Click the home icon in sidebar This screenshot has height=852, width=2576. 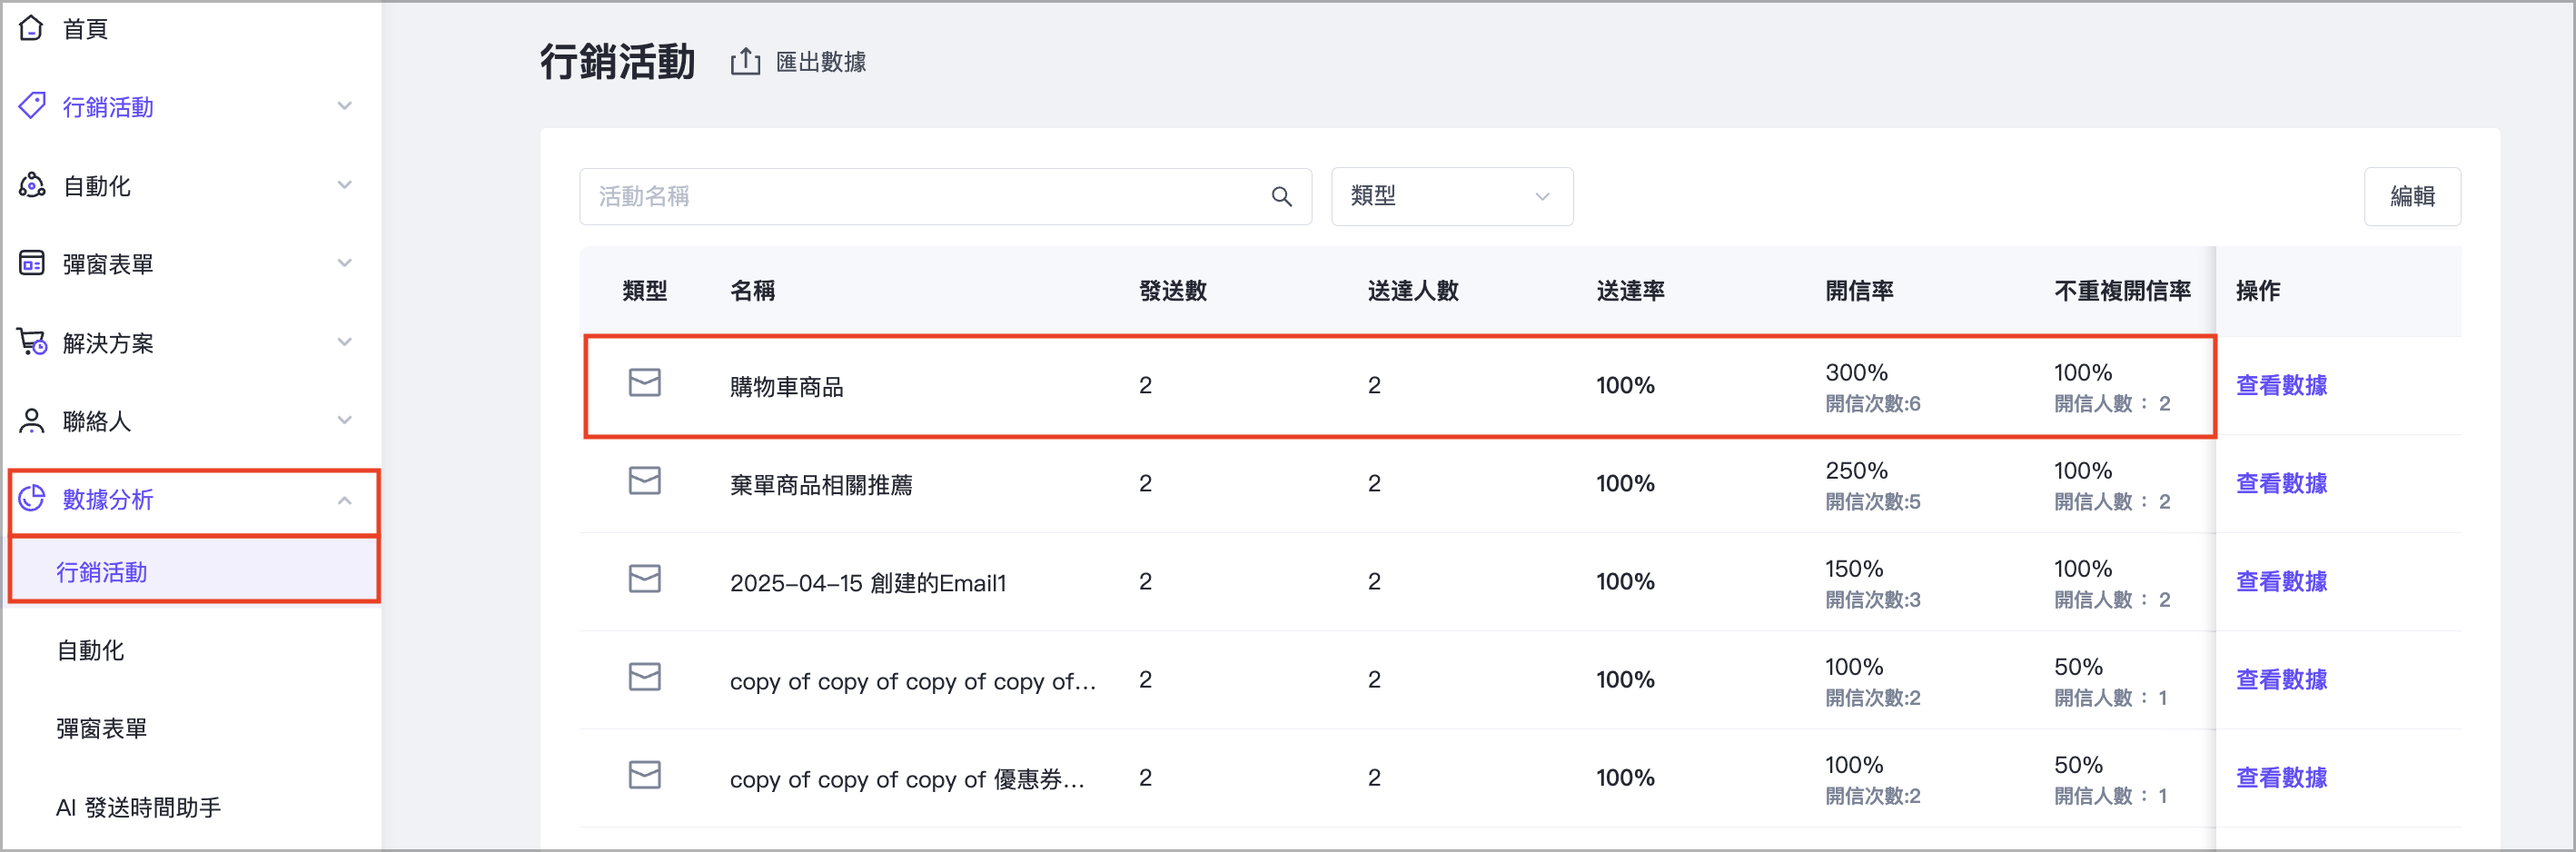31,28
